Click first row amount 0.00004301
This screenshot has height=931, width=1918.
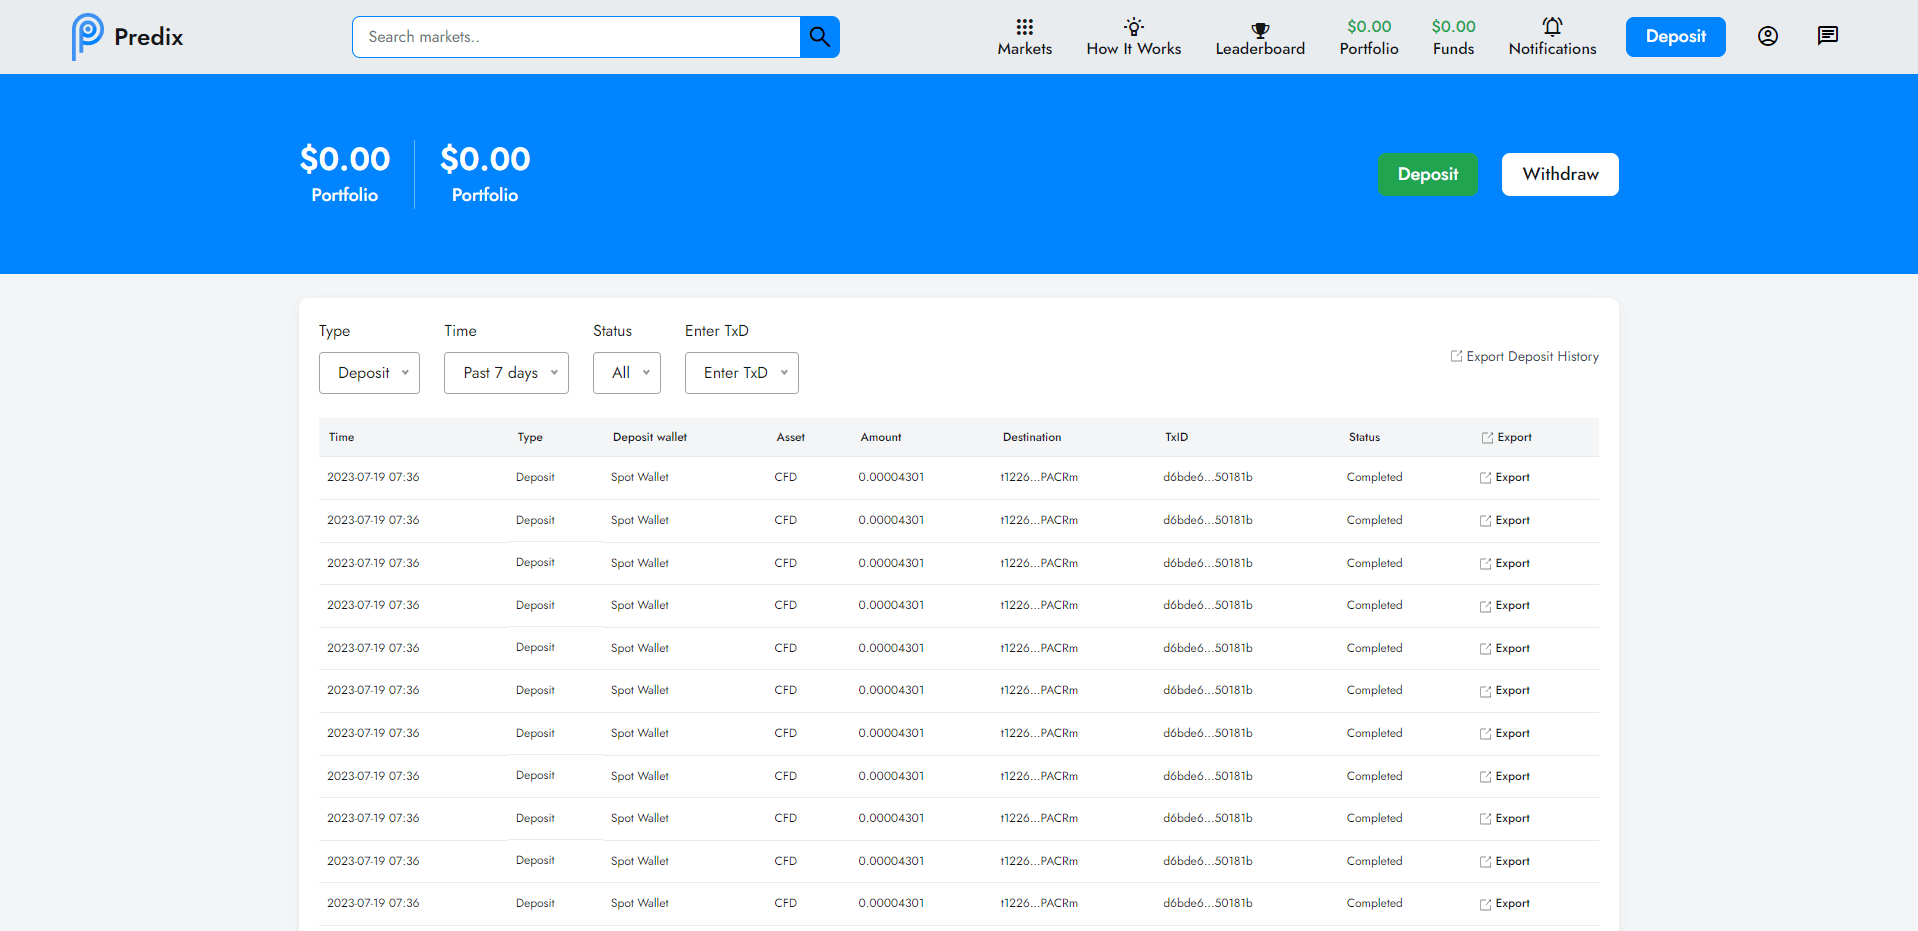[x=891, y=477]
